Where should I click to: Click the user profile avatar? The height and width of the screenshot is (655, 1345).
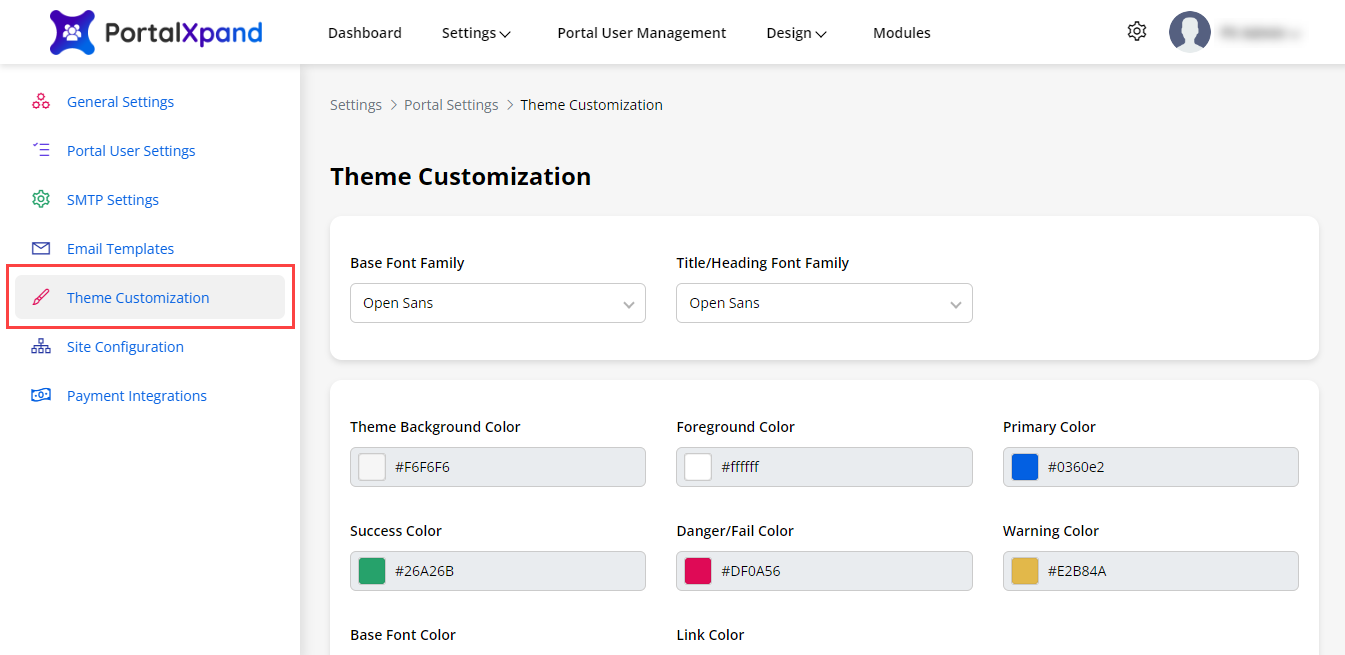coord(1189,32)
